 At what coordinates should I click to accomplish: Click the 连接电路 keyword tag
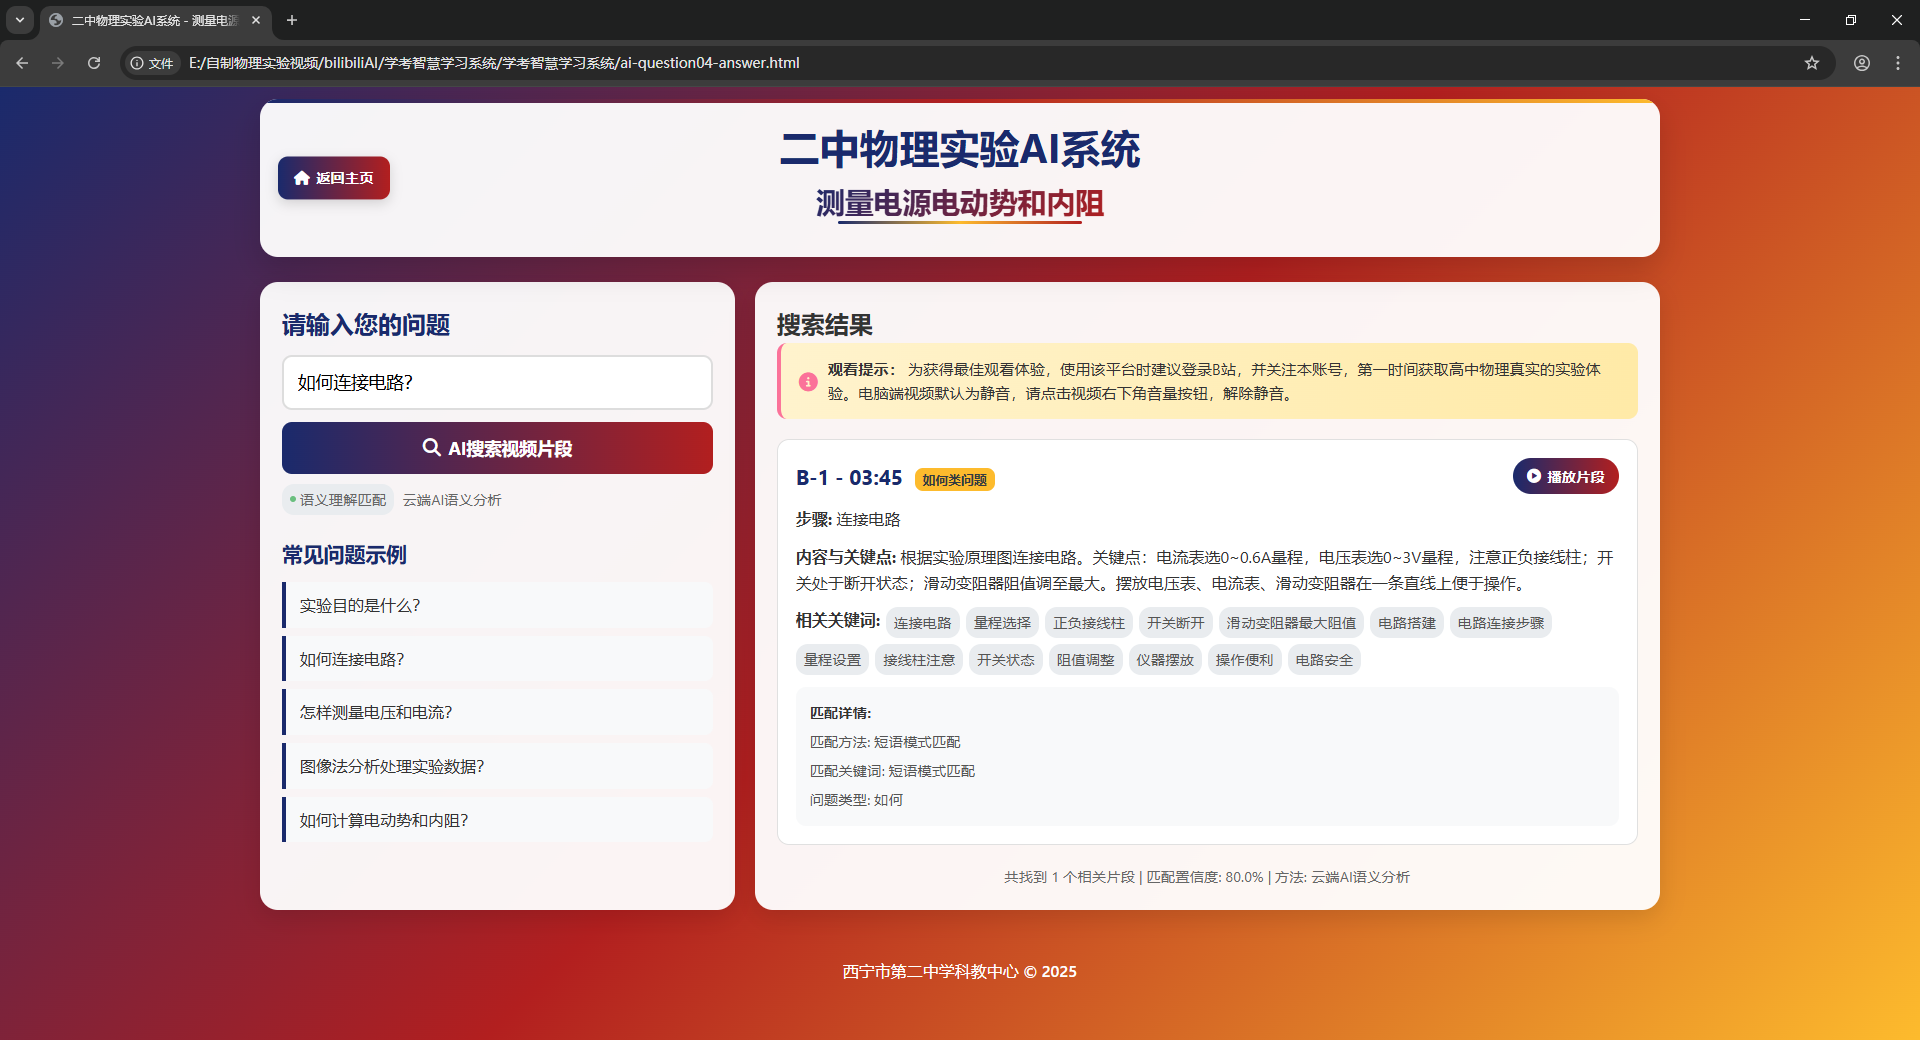922,623
